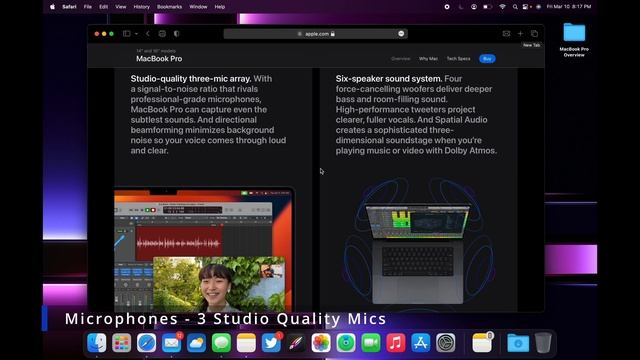This screenshot has height=360, width=640.
Task: Open Weather app from the Dock
Action: pyautogui.click(x=196, y=343)
